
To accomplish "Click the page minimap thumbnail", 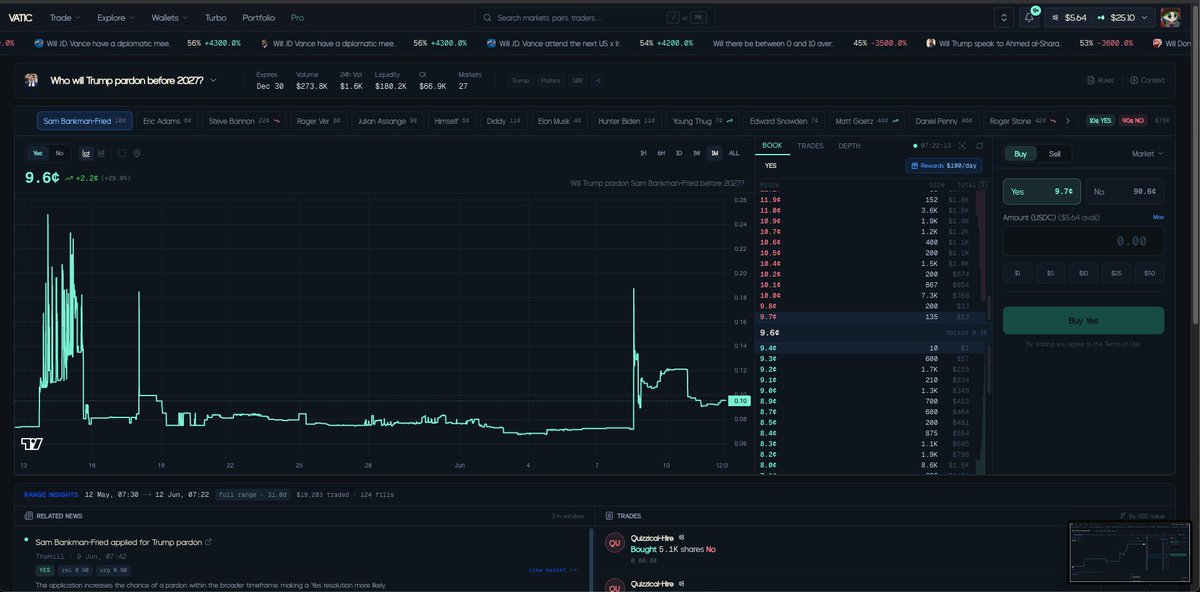I will coord(1130,552).
